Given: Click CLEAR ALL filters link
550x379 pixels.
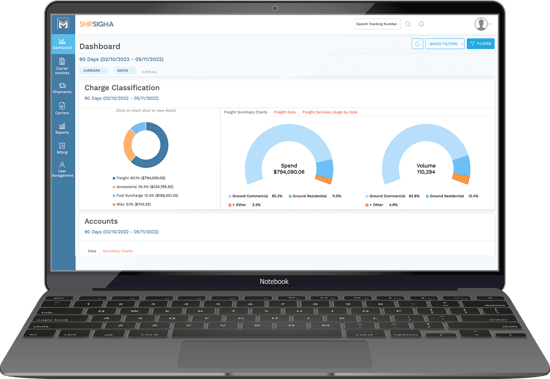Looking at the screenshot, I should [149, 72].
